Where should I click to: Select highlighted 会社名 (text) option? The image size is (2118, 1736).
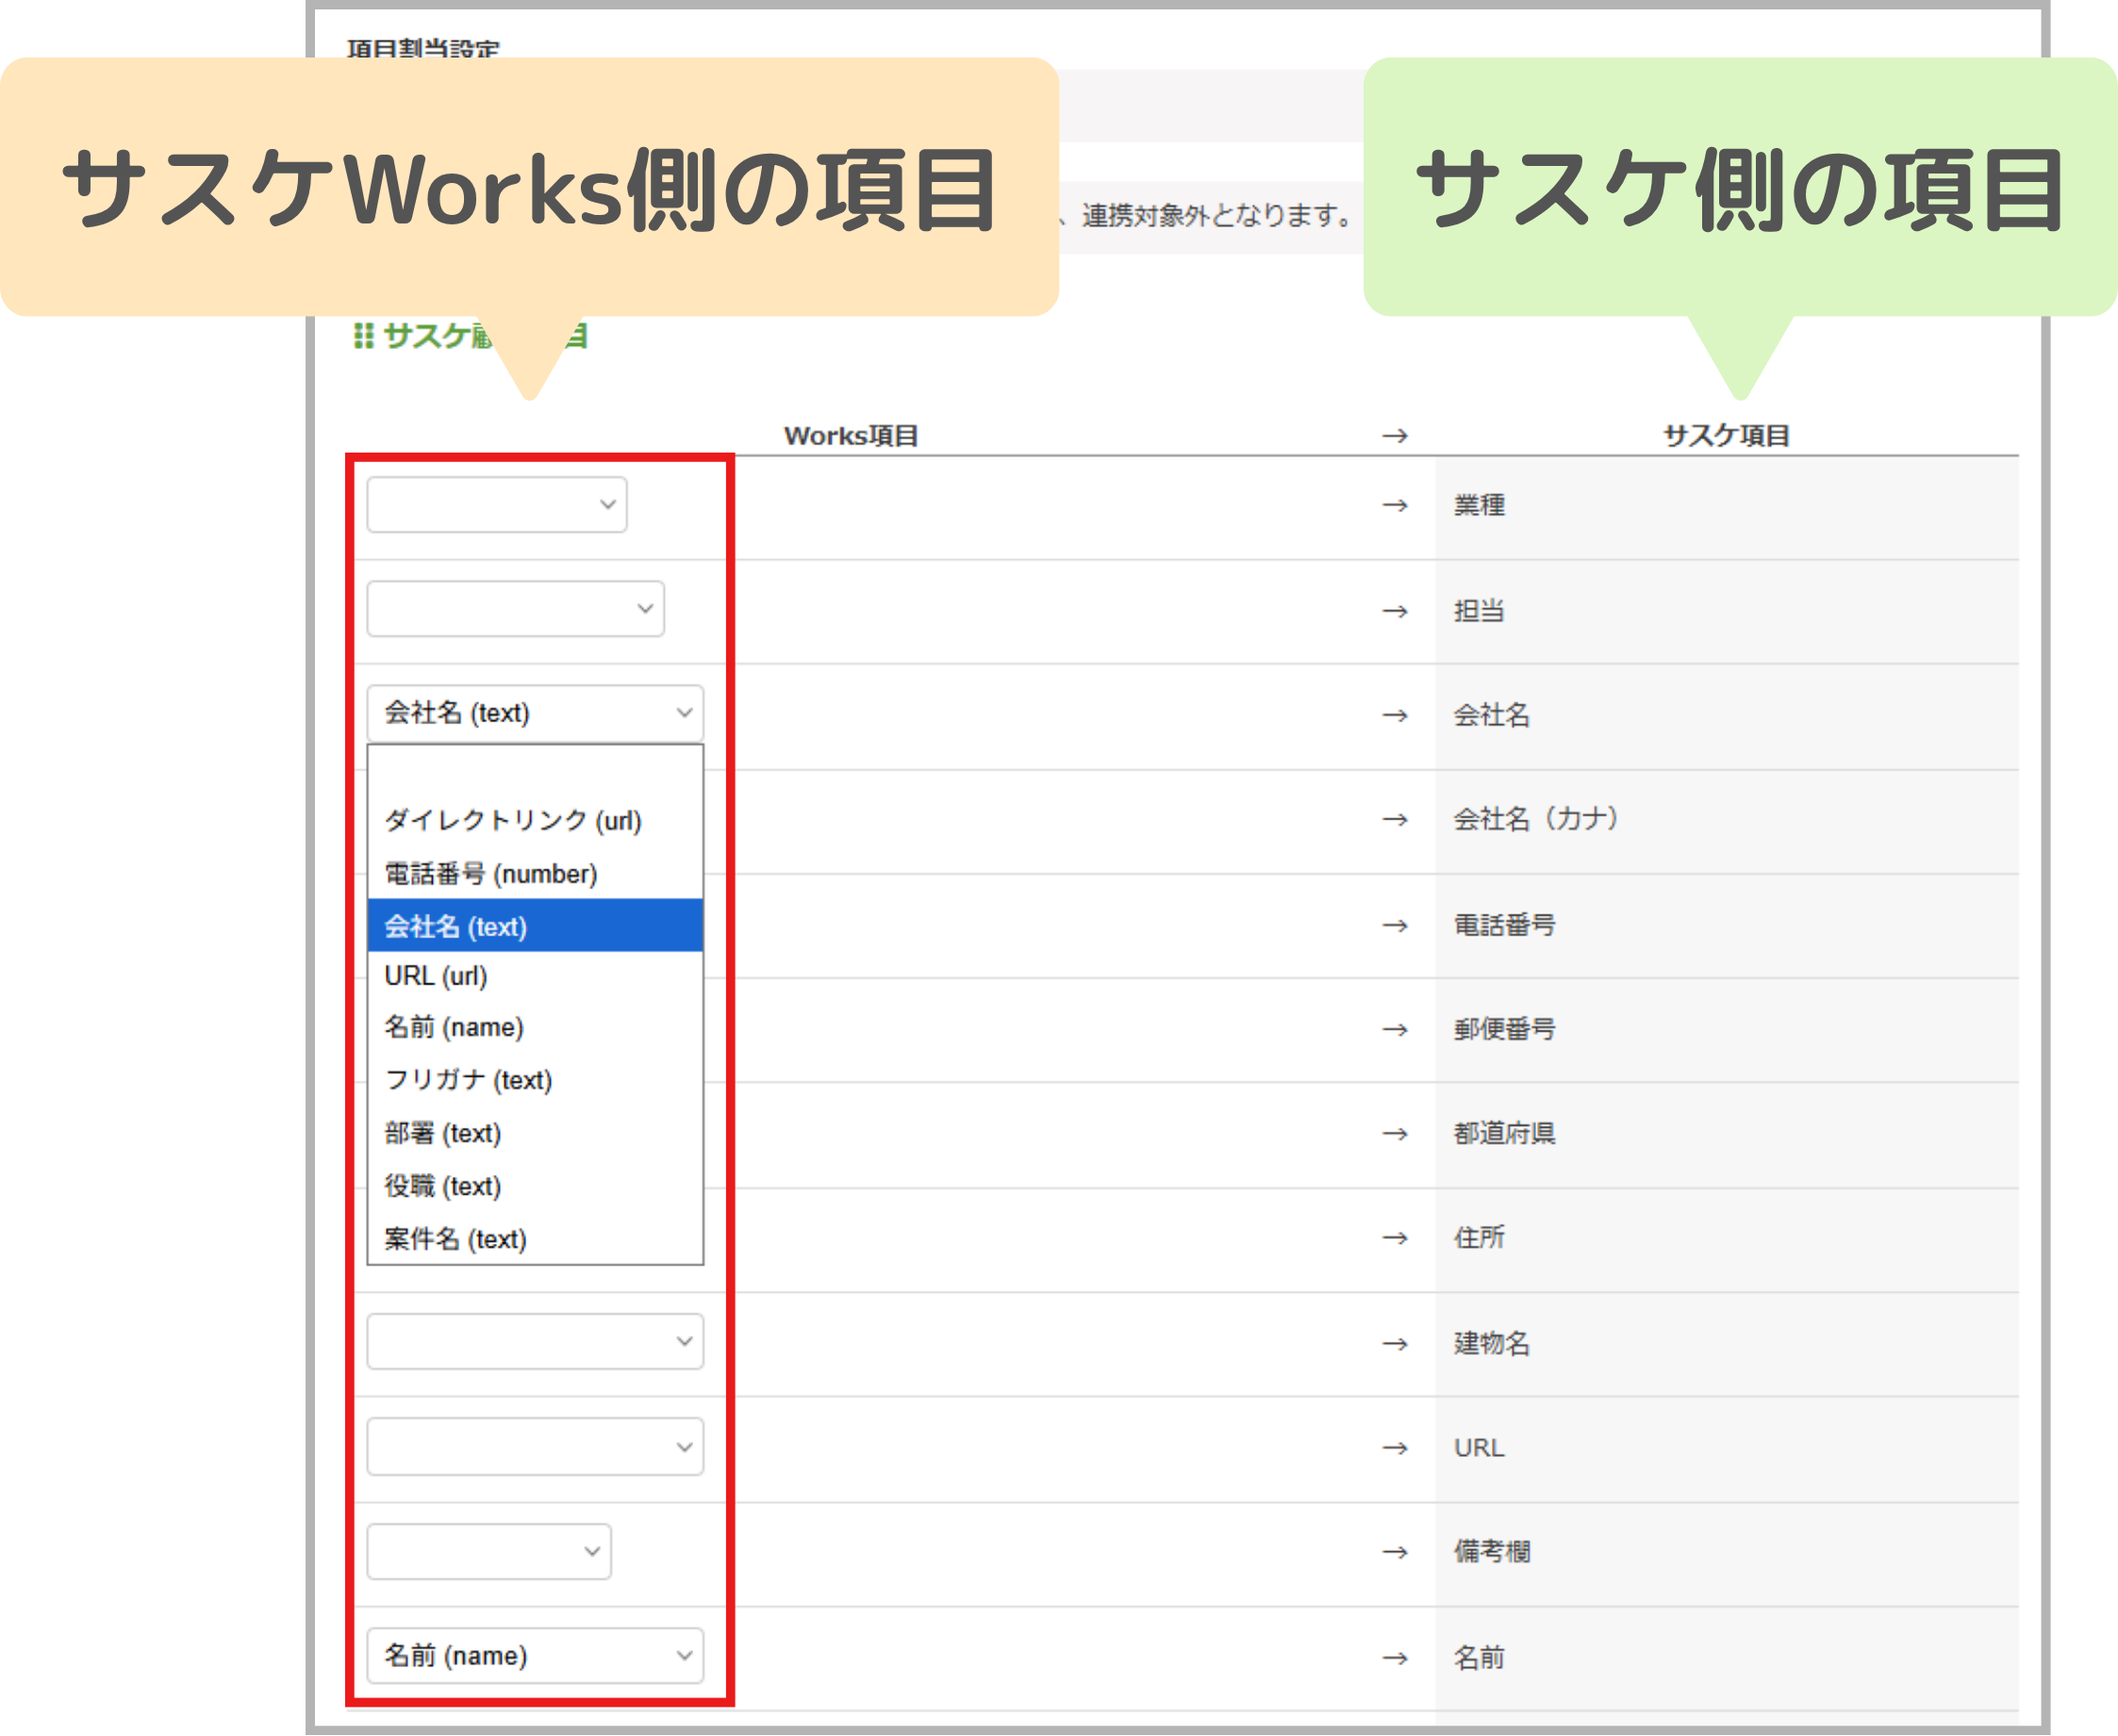[x=535, y=926]
